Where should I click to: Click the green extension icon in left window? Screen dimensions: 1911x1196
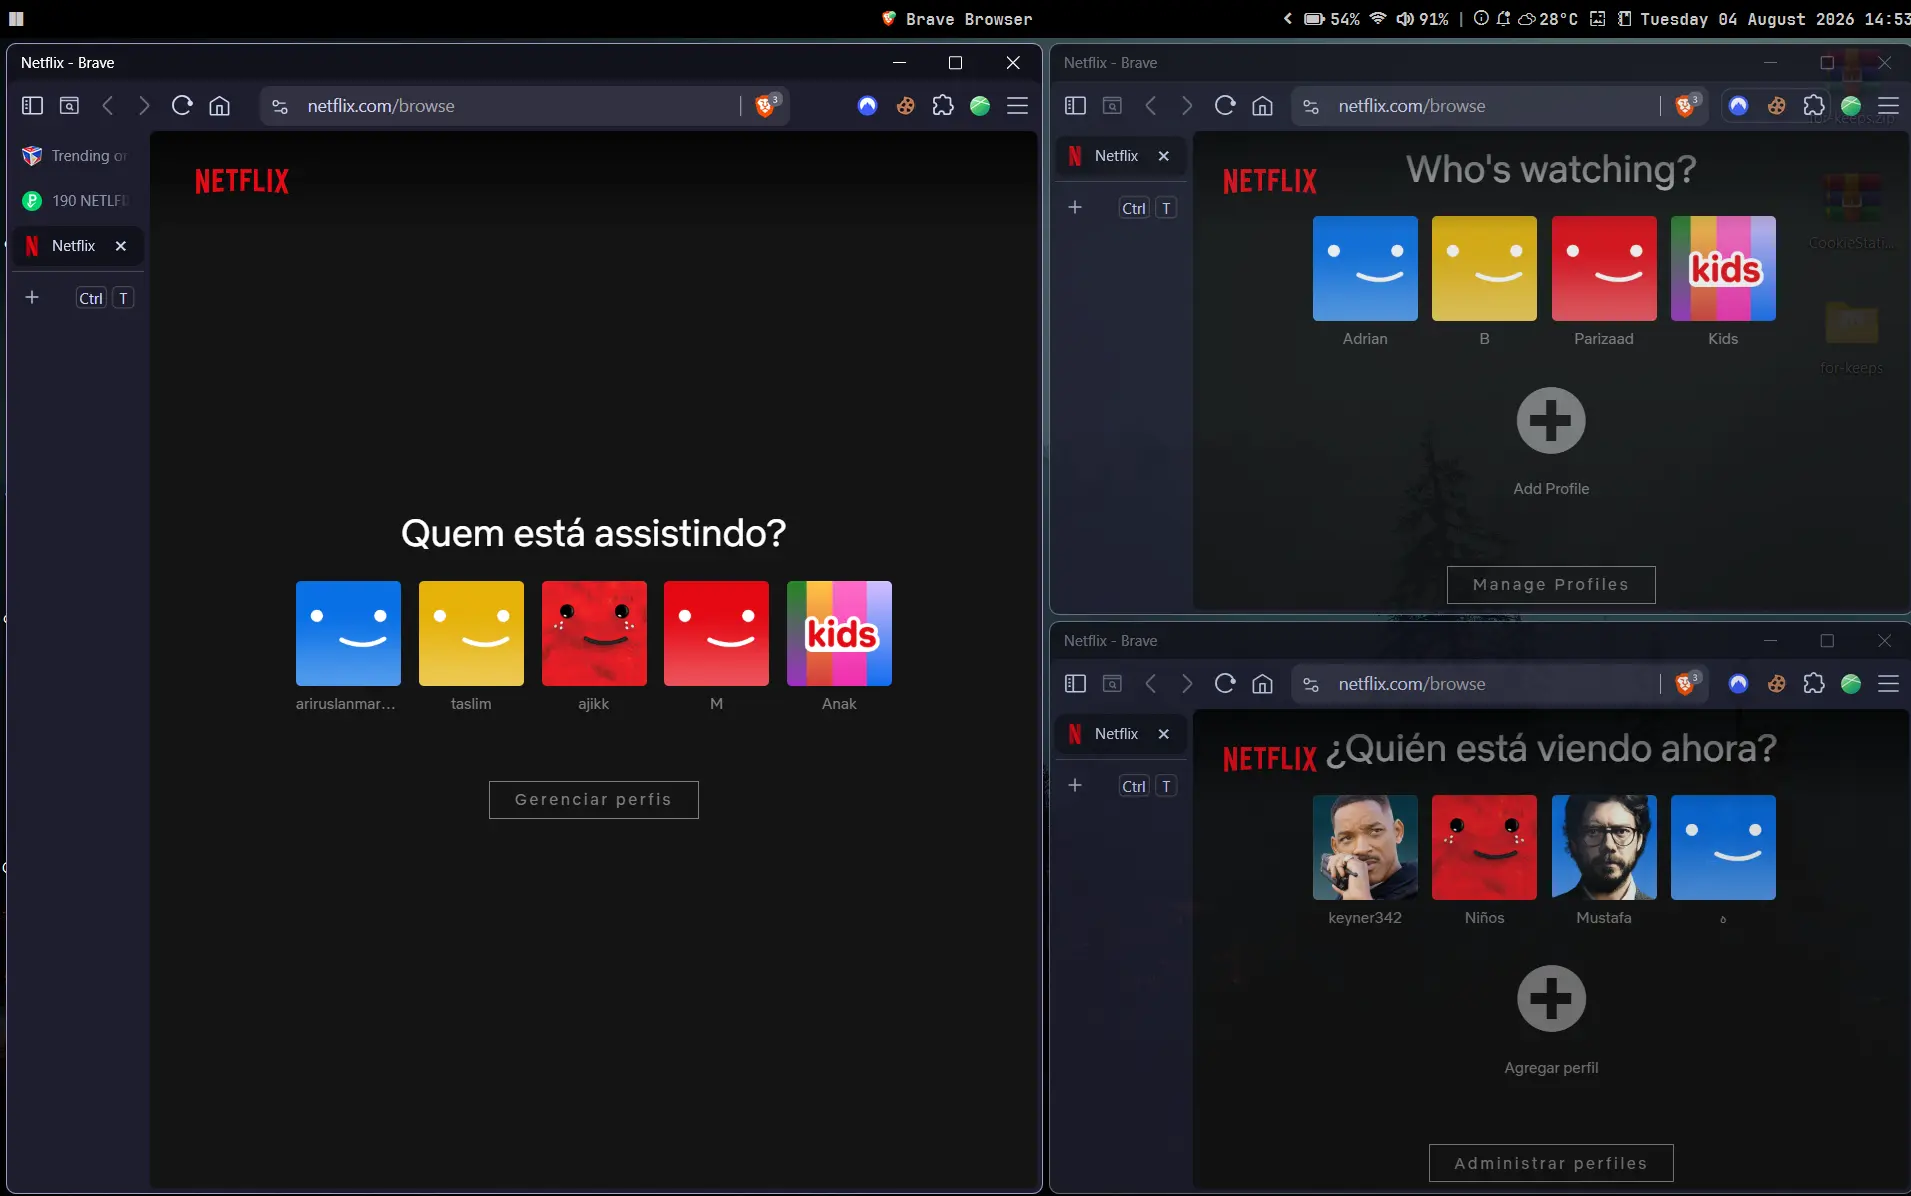[980, 106]
